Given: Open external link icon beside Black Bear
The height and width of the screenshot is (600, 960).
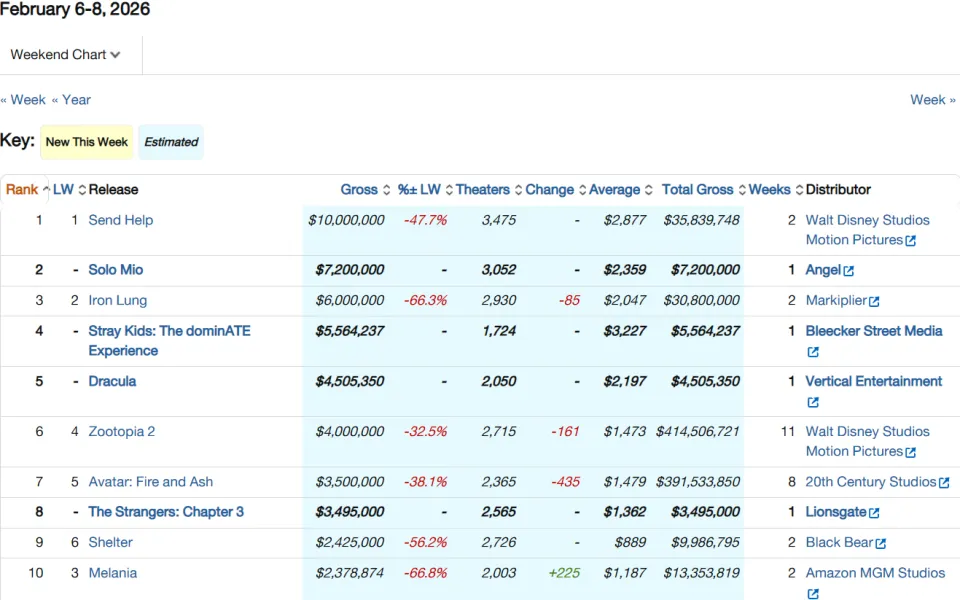Looking at the screenshot, I should click(x=880, y=543).
